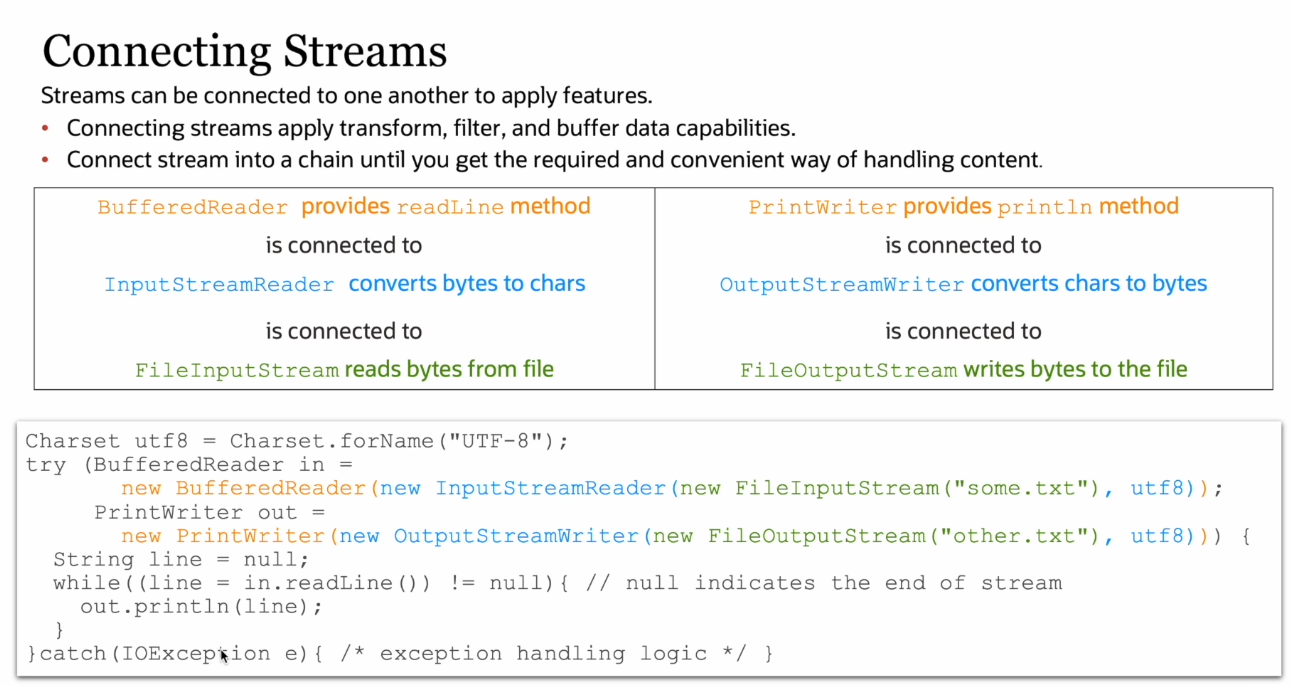Click the bullet starting 'Connect stream into a chain'
The height and width of the screenshot is (686, 1291).
pos(555,159)
